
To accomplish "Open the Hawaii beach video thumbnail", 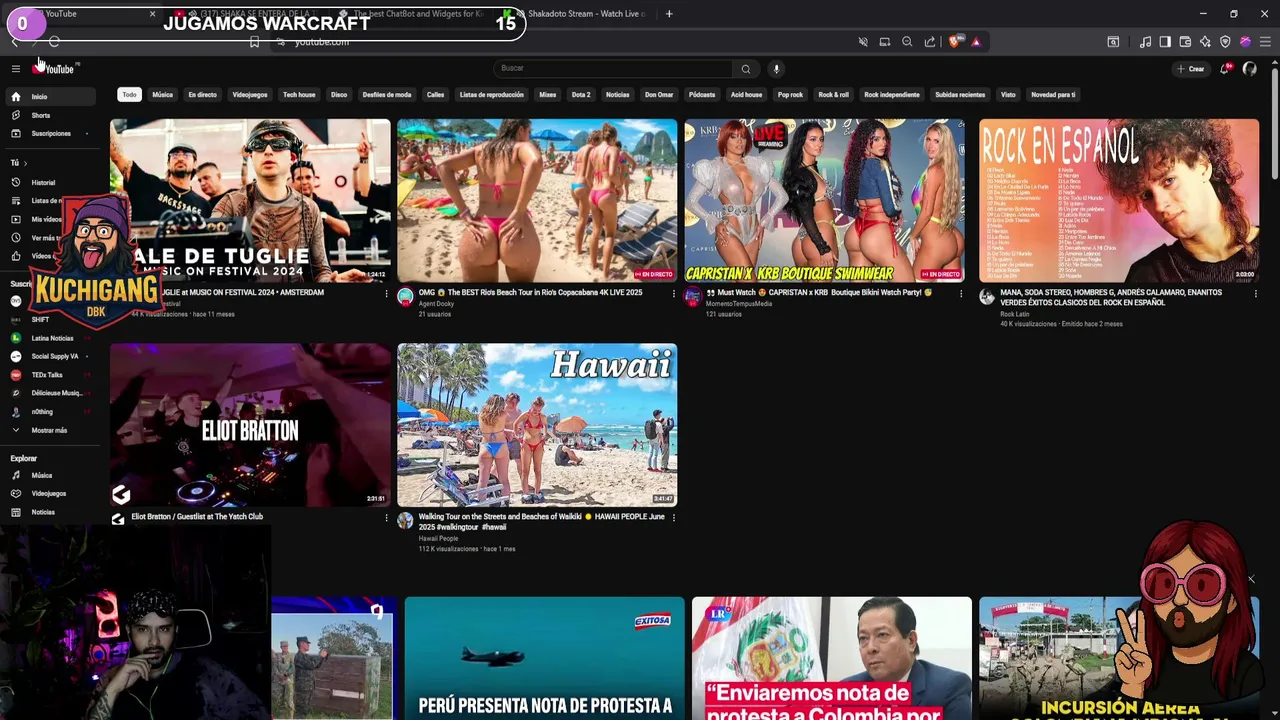I will [x=537, y=425].
